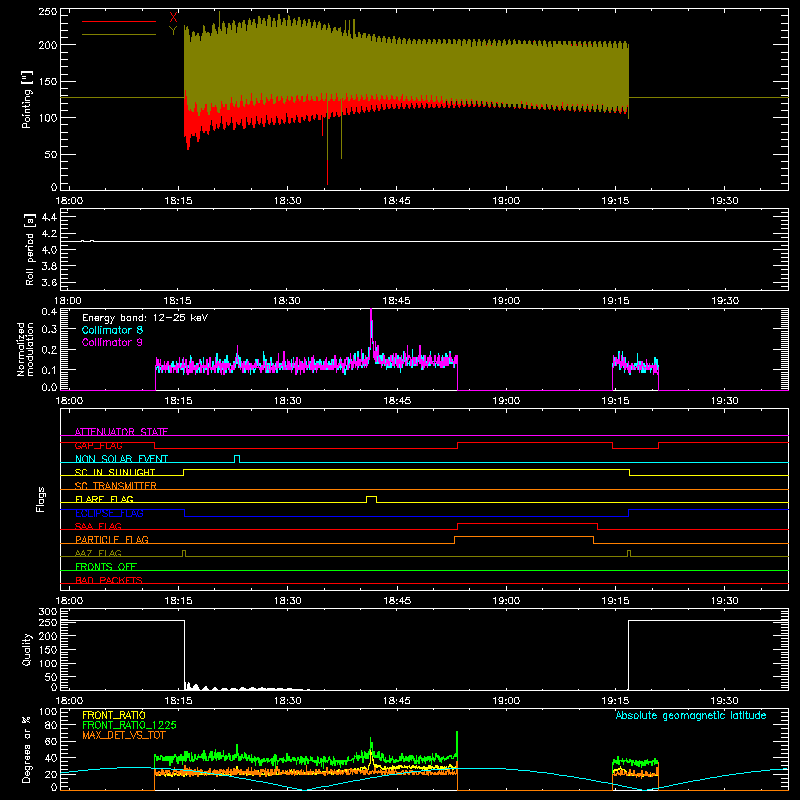
Task: Click the A4Z_FLAG pulse near 19:17
Action: point(629,553)
